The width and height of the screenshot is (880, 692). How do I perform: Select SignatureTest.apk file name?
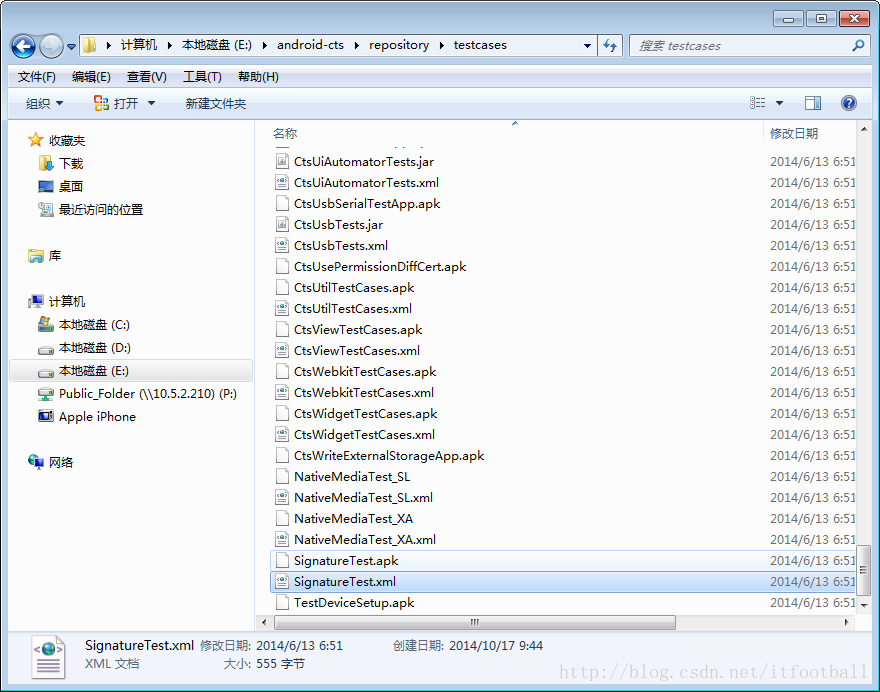(x=346, y=561)
